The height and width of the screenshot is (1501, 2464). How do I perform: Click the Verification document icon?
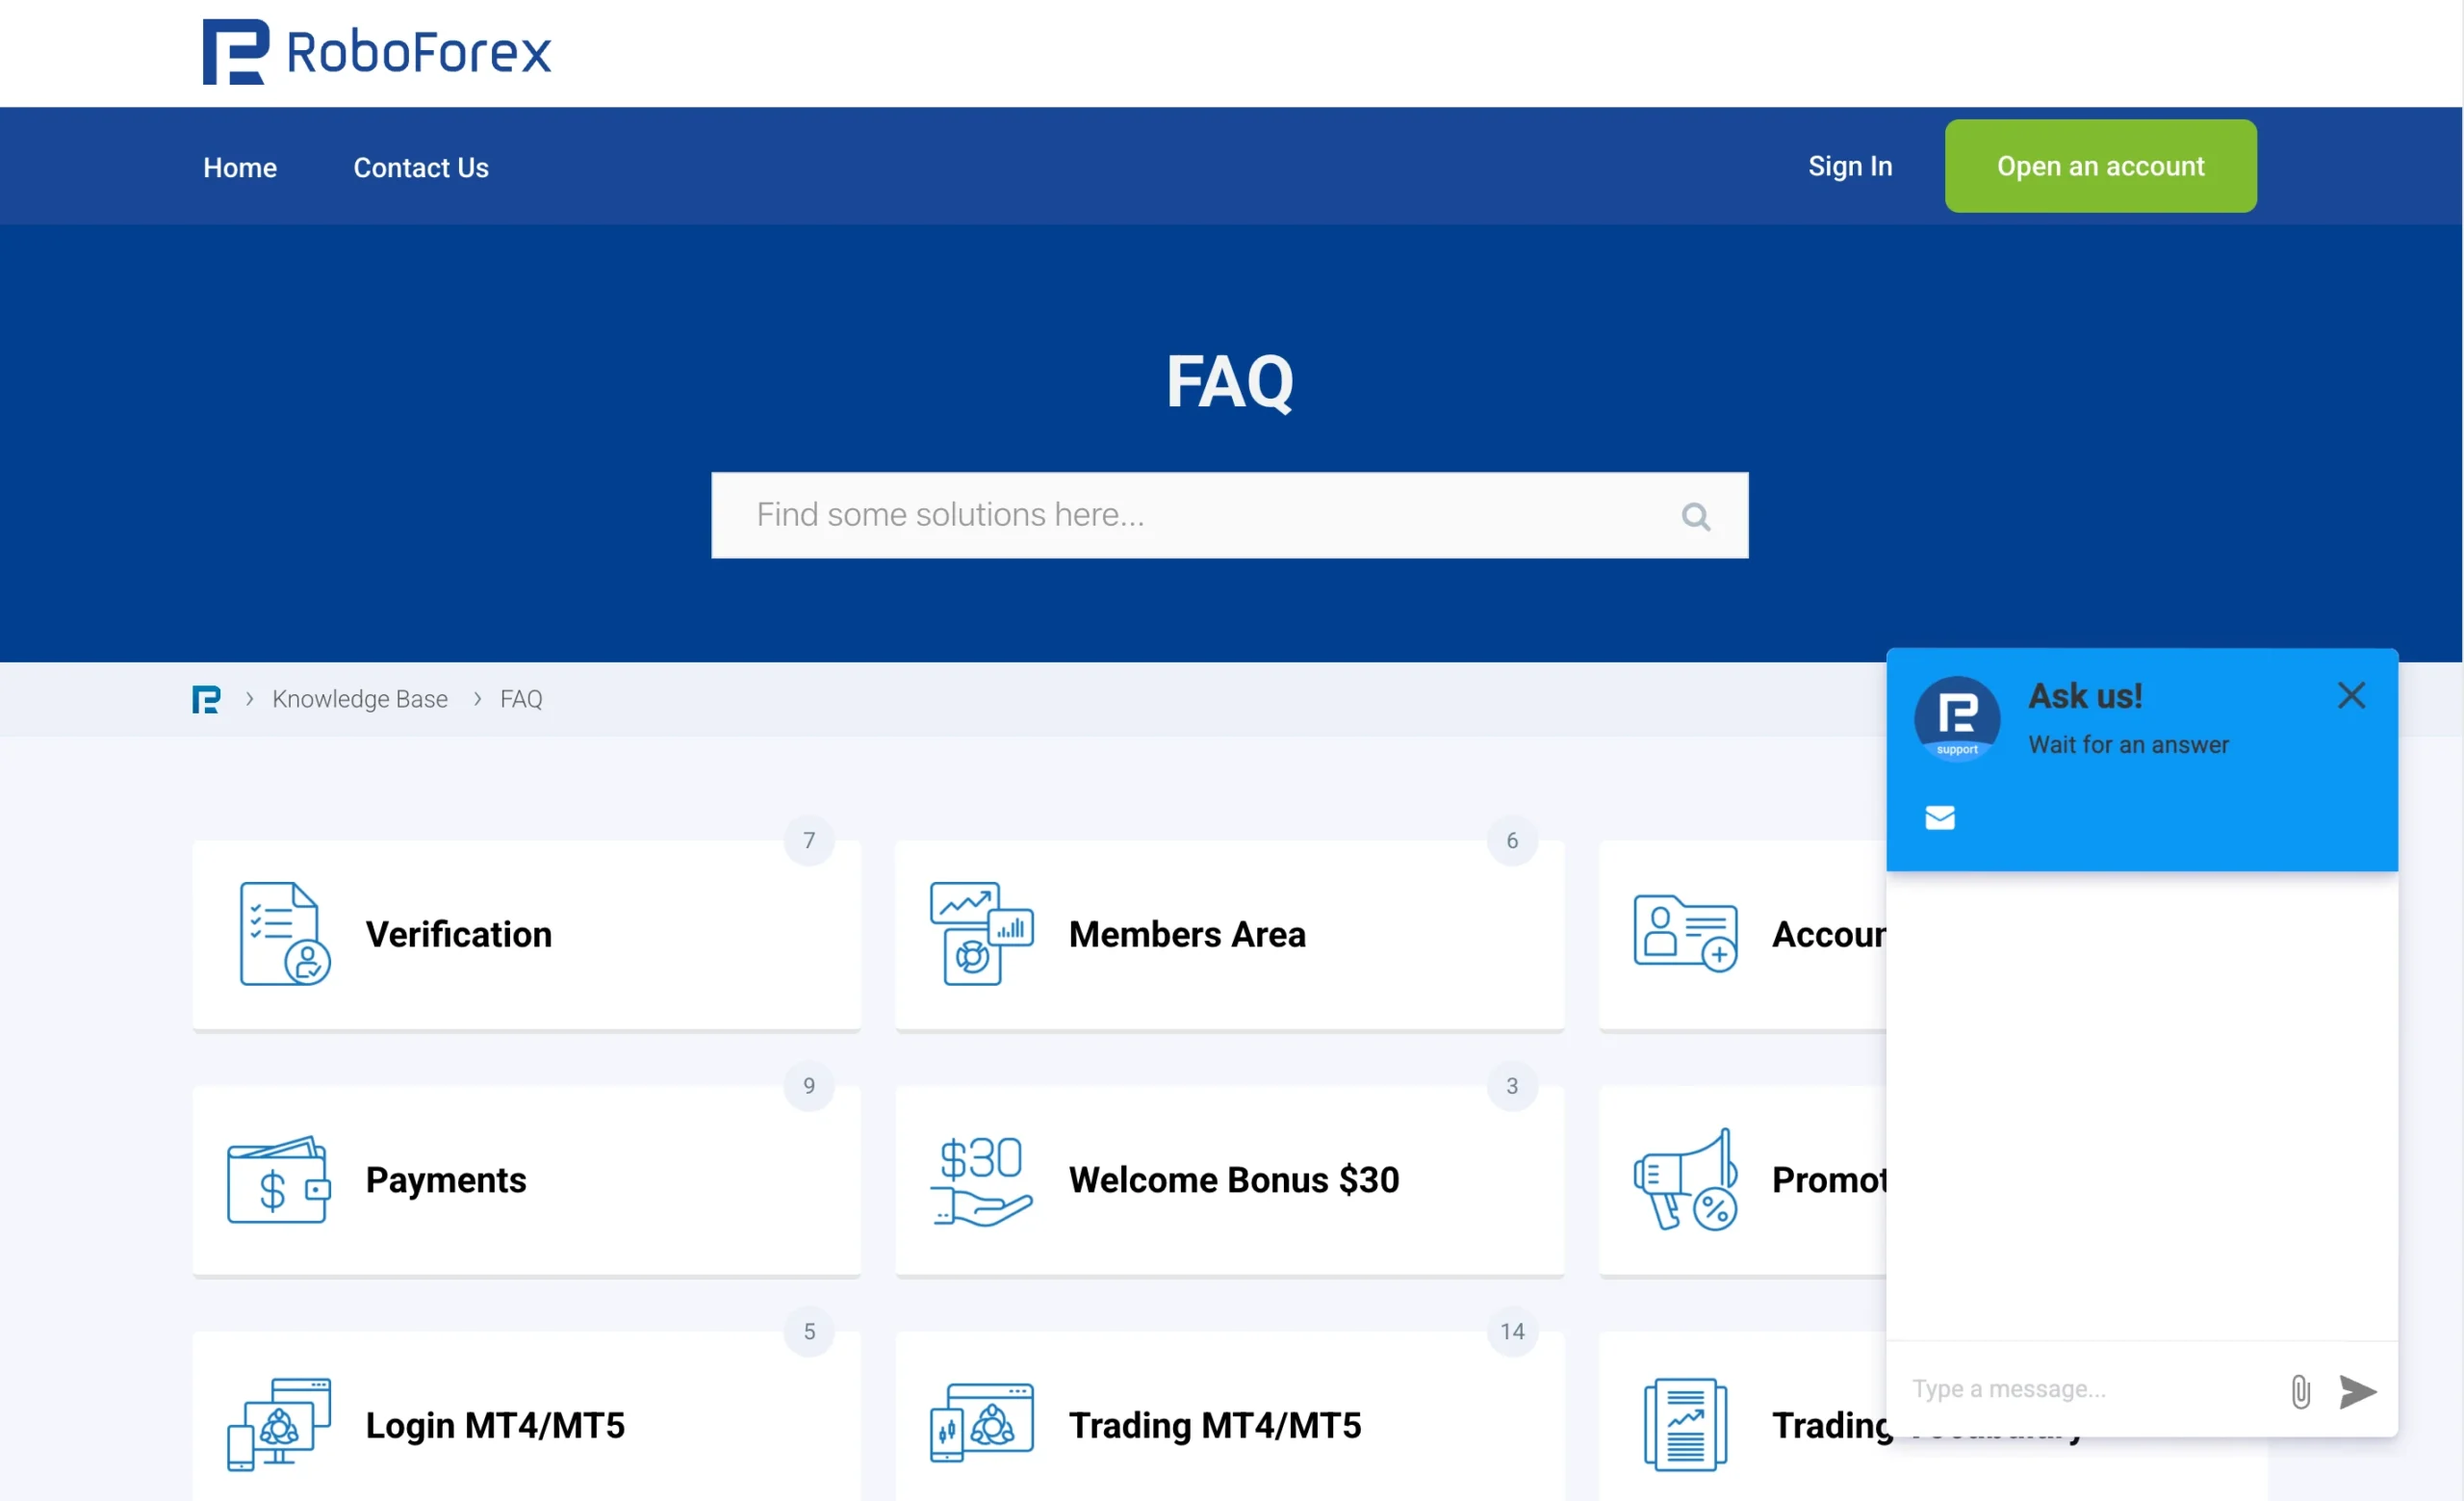(284, 933)
